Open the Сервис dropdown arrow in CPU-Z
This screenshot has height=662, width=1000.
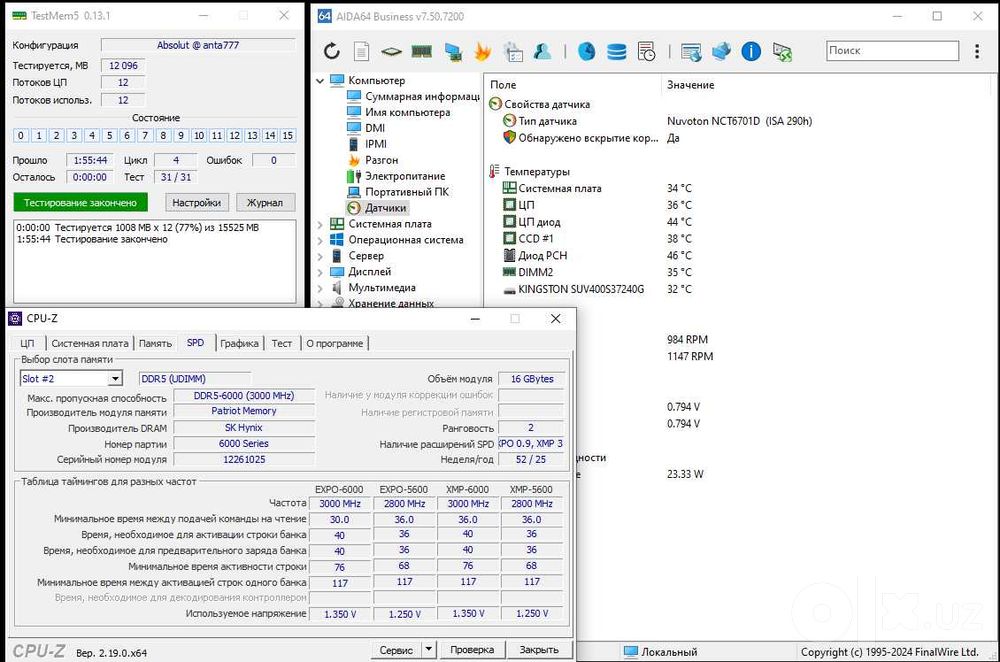(x=429, y=649)
